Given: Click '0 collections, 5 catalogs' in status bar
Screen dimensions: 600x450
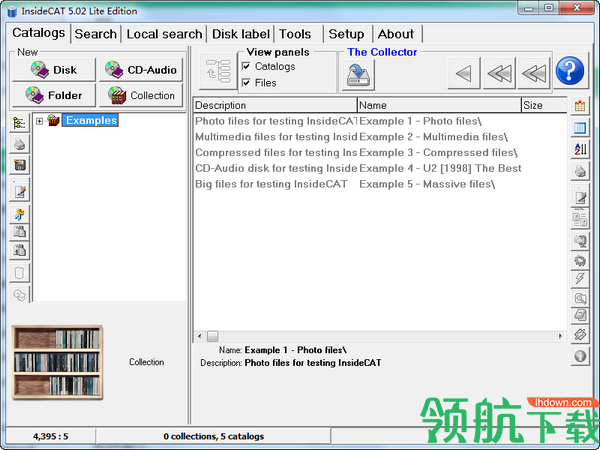Looking at the screenshot, I should pyautogui.click(x=214, y=437).
